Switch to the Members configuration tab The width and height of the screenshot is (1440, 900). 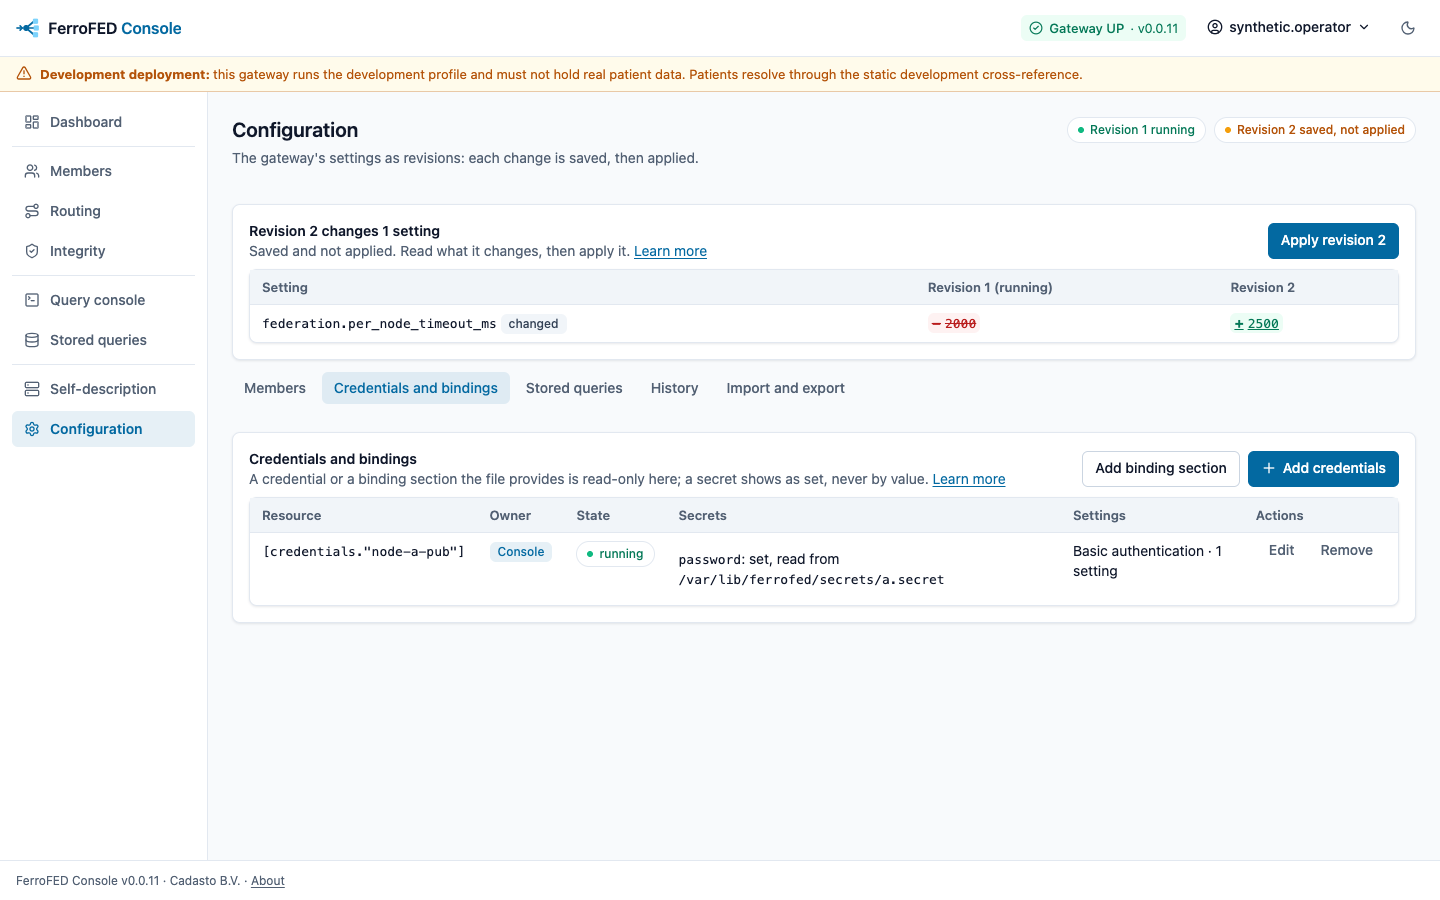(x=275, y=388)
